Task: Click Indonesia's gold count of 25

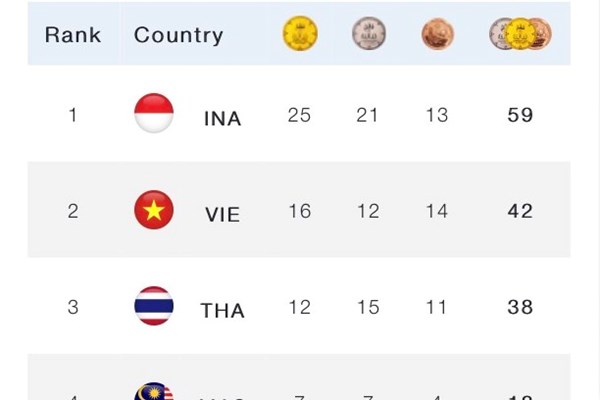Action: point(299,115)
